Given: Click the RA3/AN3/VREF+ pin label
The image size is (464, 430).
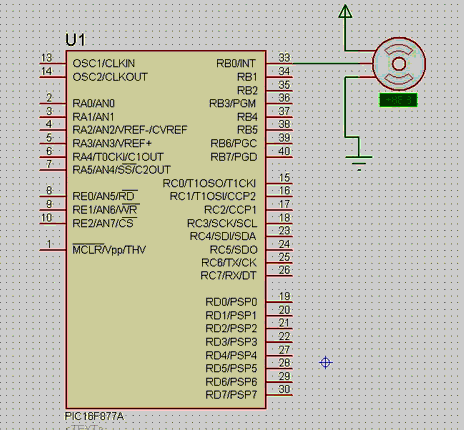Looking at the screenshot, I should [112, 143].
